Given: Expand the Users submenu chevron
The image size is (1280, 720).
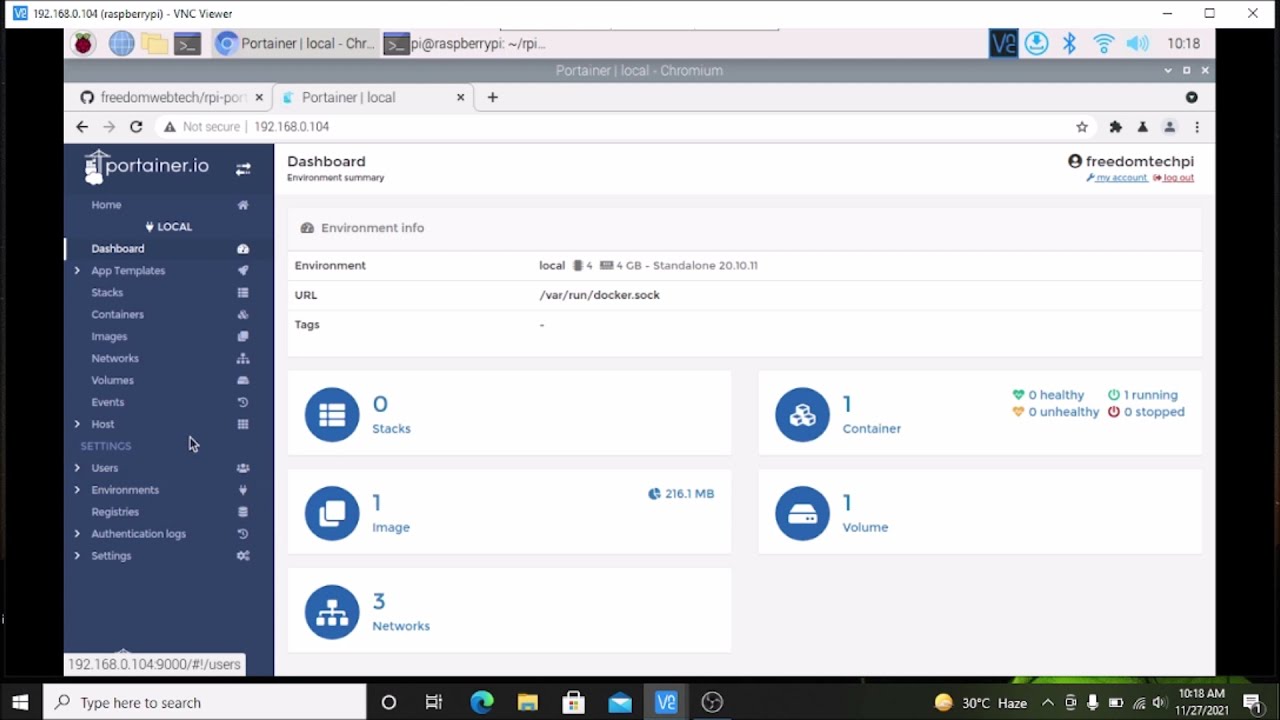Looking at the screenshot, I should pyautogui.click(x=77, y=469).
